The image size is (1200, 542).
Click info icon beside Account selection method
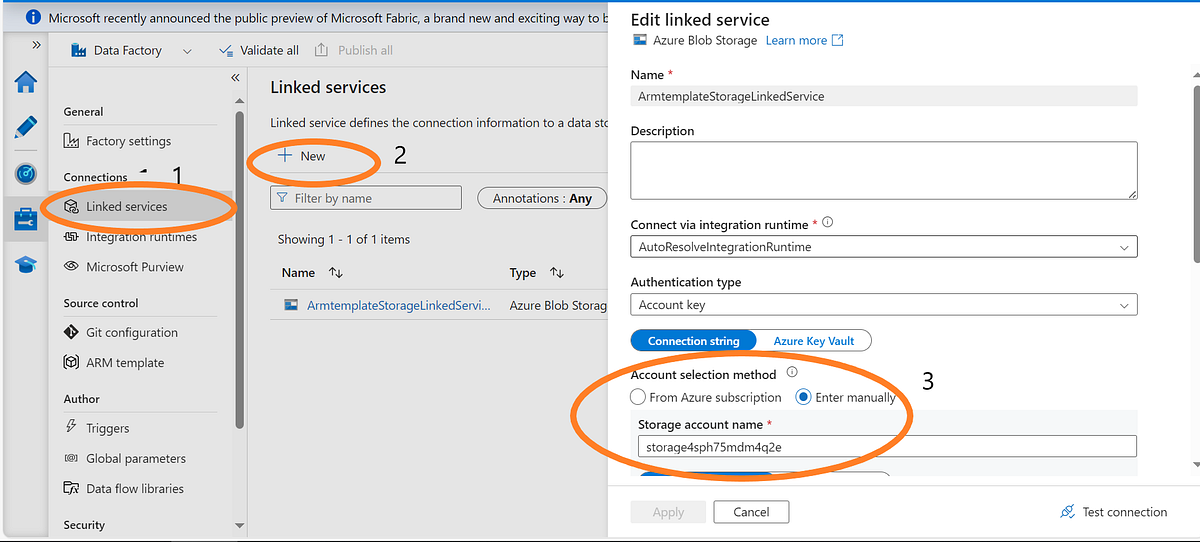click(x=792, y=372)
